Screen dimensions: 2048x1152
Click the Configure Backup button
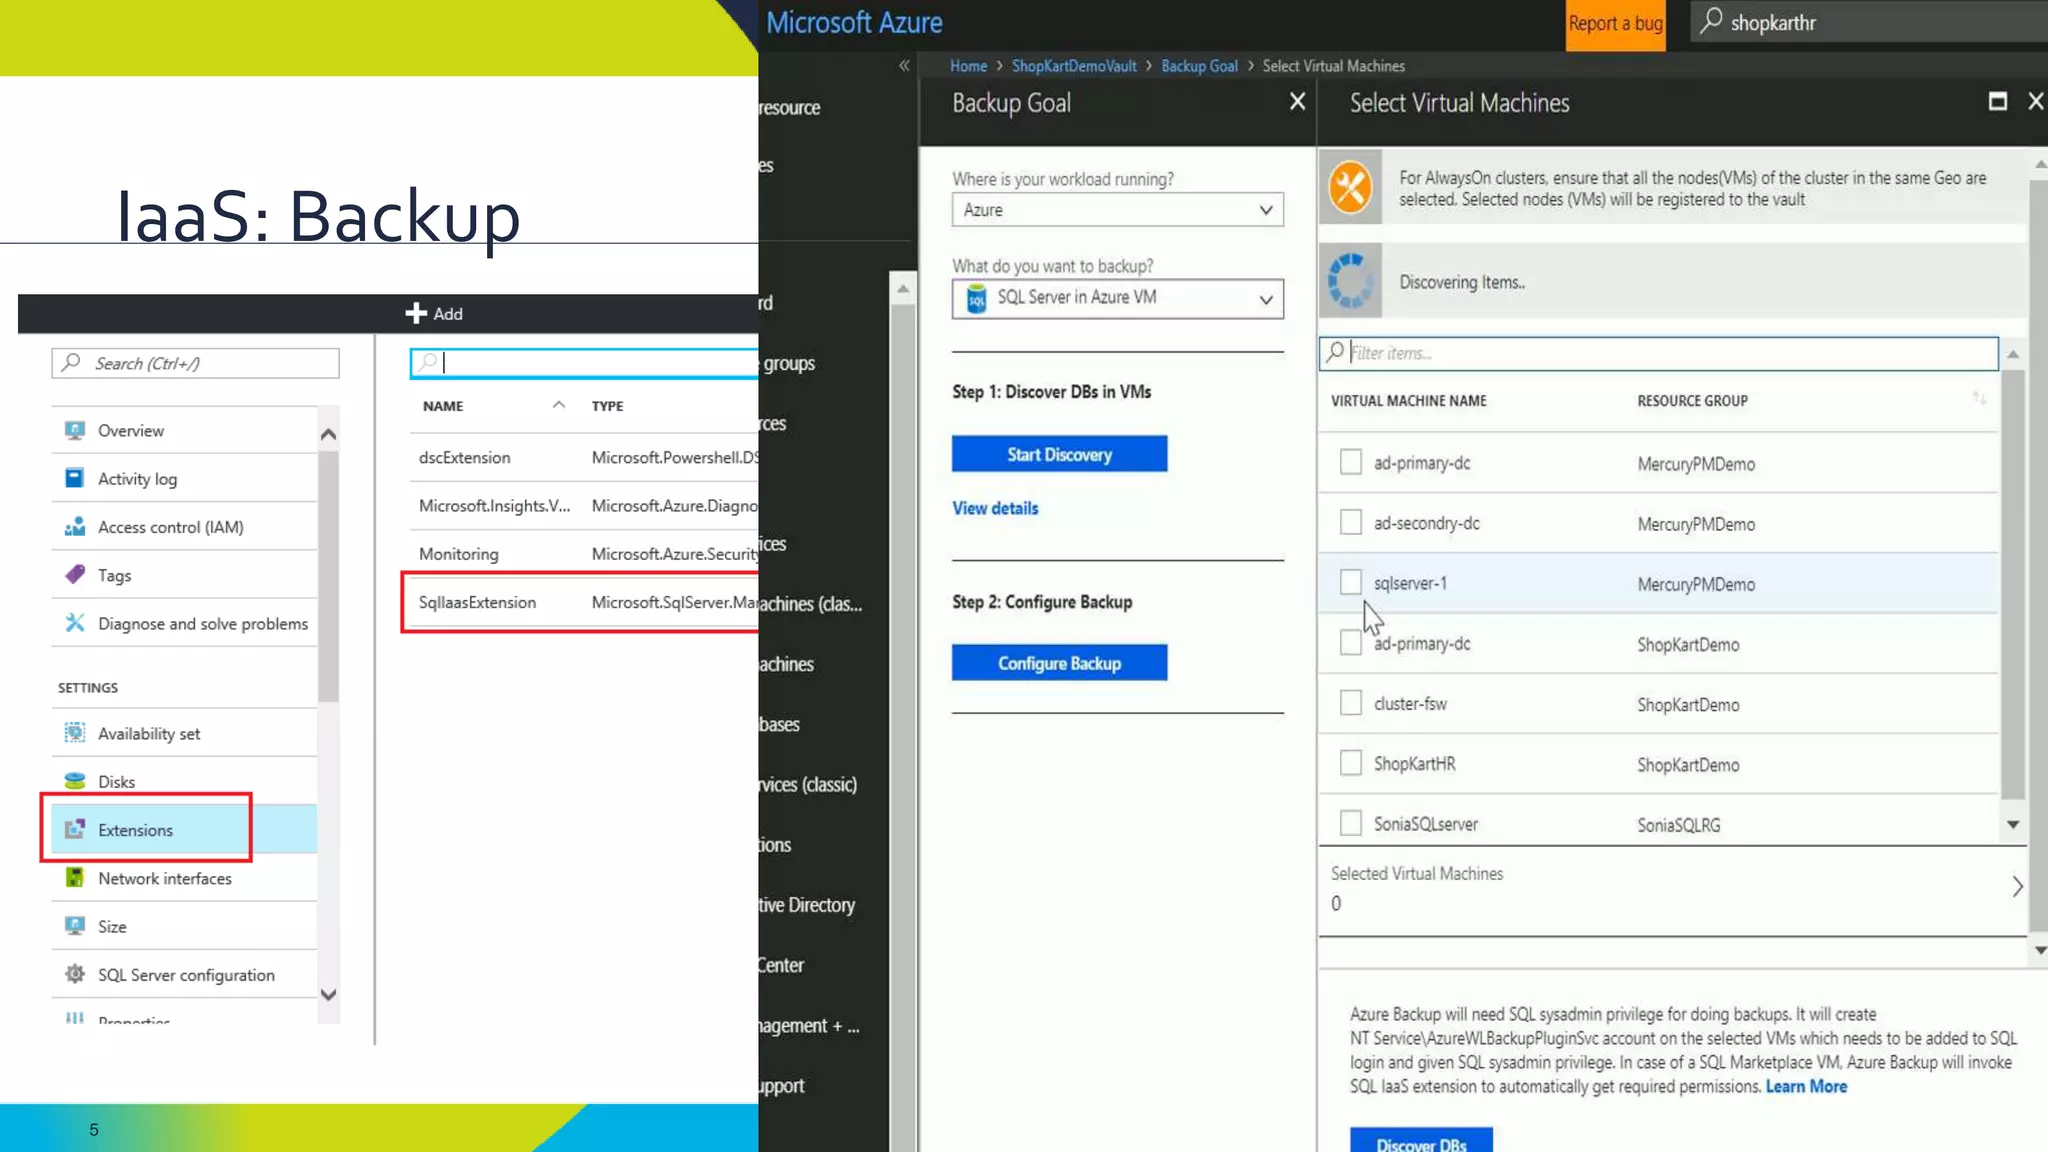pyautogui.click(x=1059, y=663)
